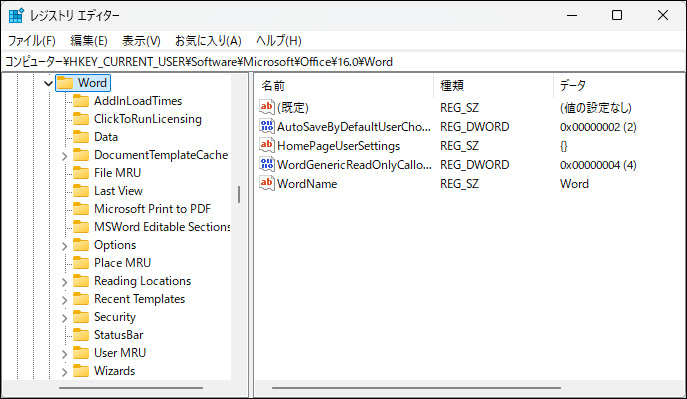
Task: Expand the DocumentTemplateCache key
Action: pyautogui.click(x=64, y=156)
